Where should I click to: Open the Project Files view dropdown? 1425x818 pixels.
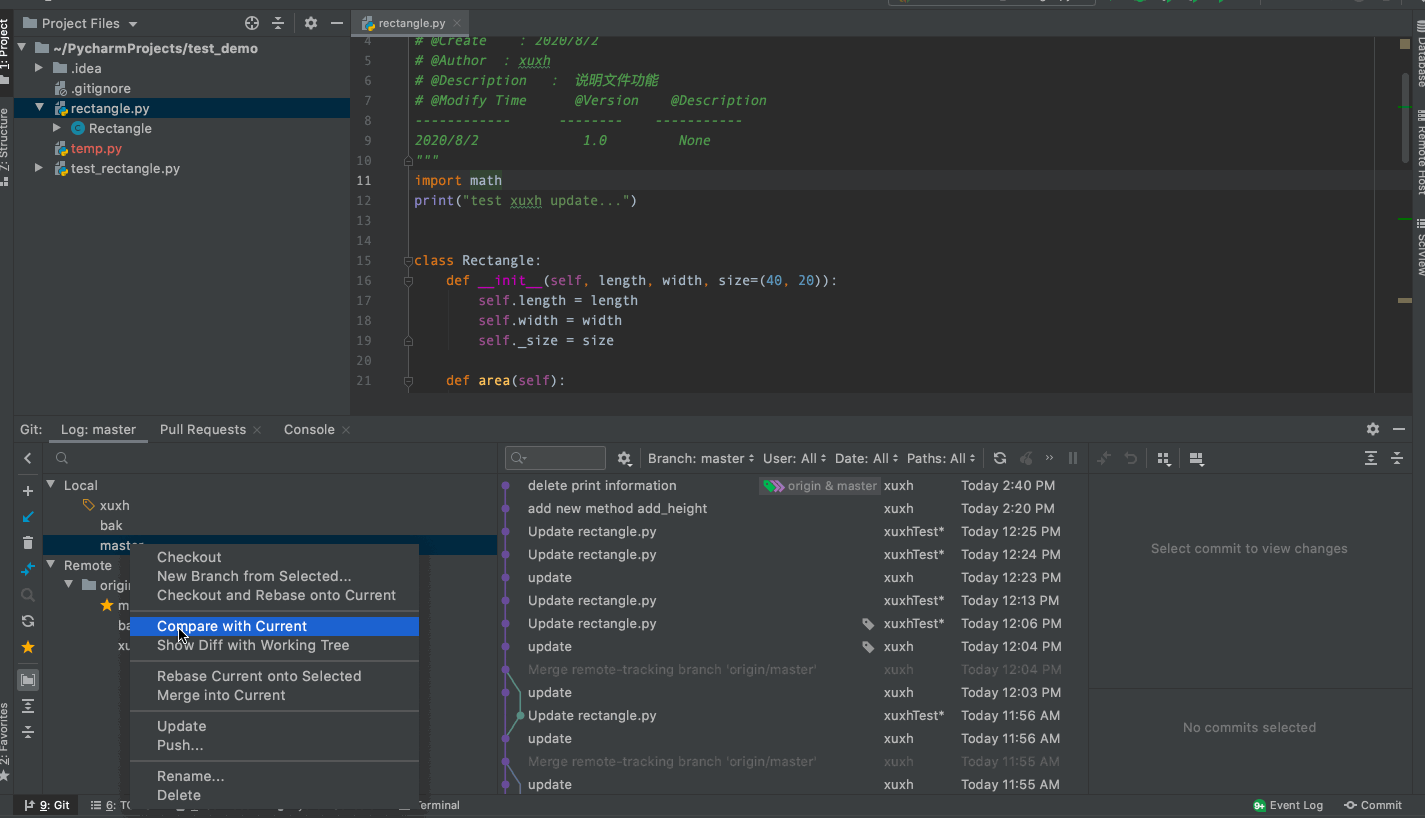pos(80,23)
